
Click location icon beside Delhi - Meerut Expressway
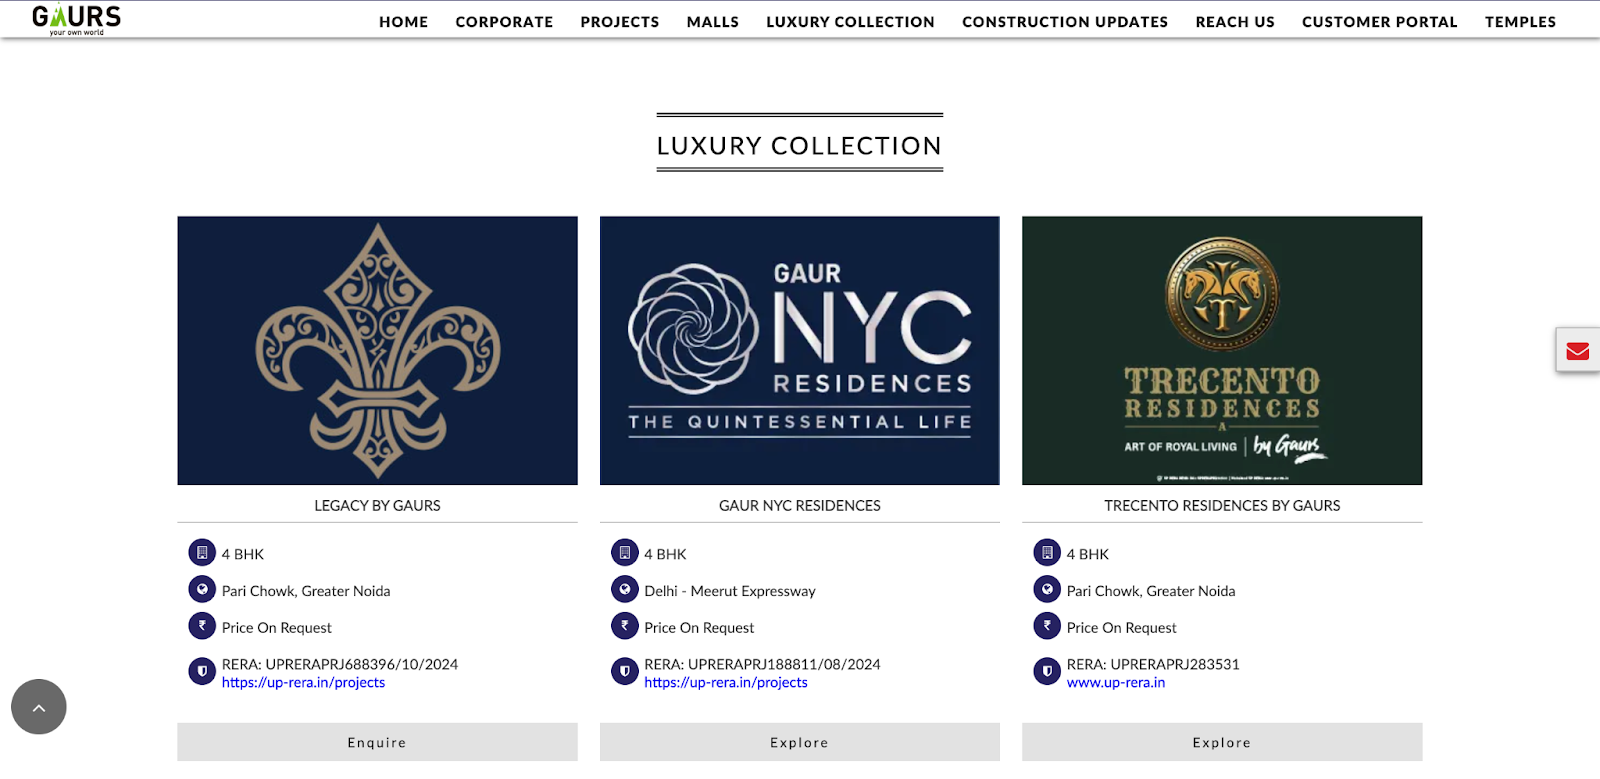pos(625,590)
